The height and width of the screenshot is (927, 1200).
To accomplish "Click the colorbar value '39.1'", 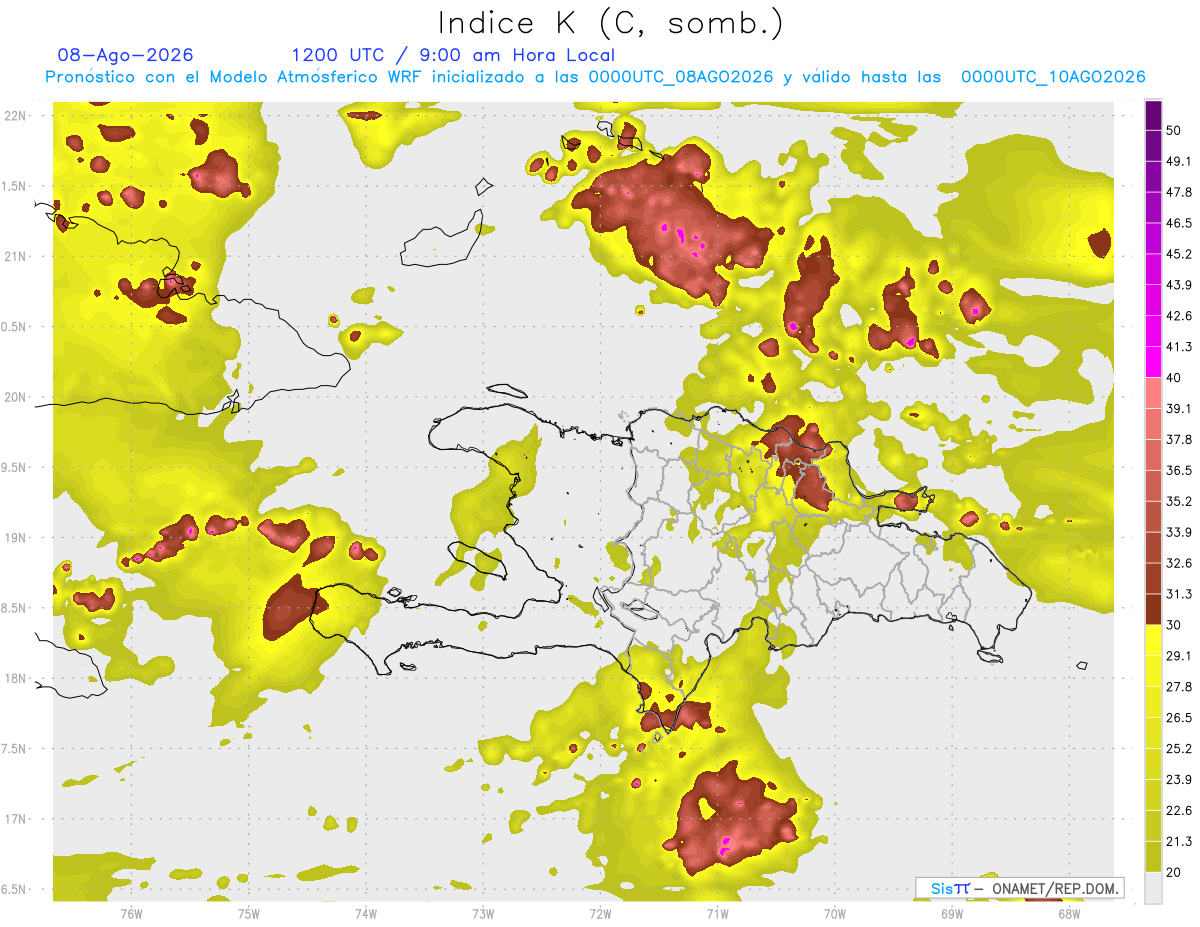I will click(1179, 409).
